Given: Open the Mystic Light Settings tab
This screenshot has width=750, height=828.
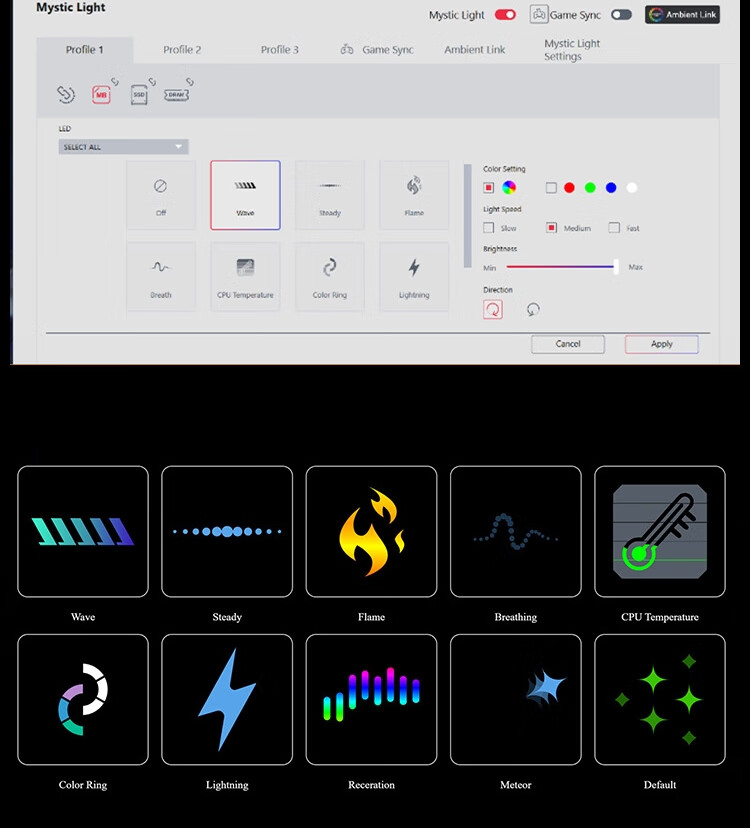Looking at the screenshot, I should (x=572, y=50).
